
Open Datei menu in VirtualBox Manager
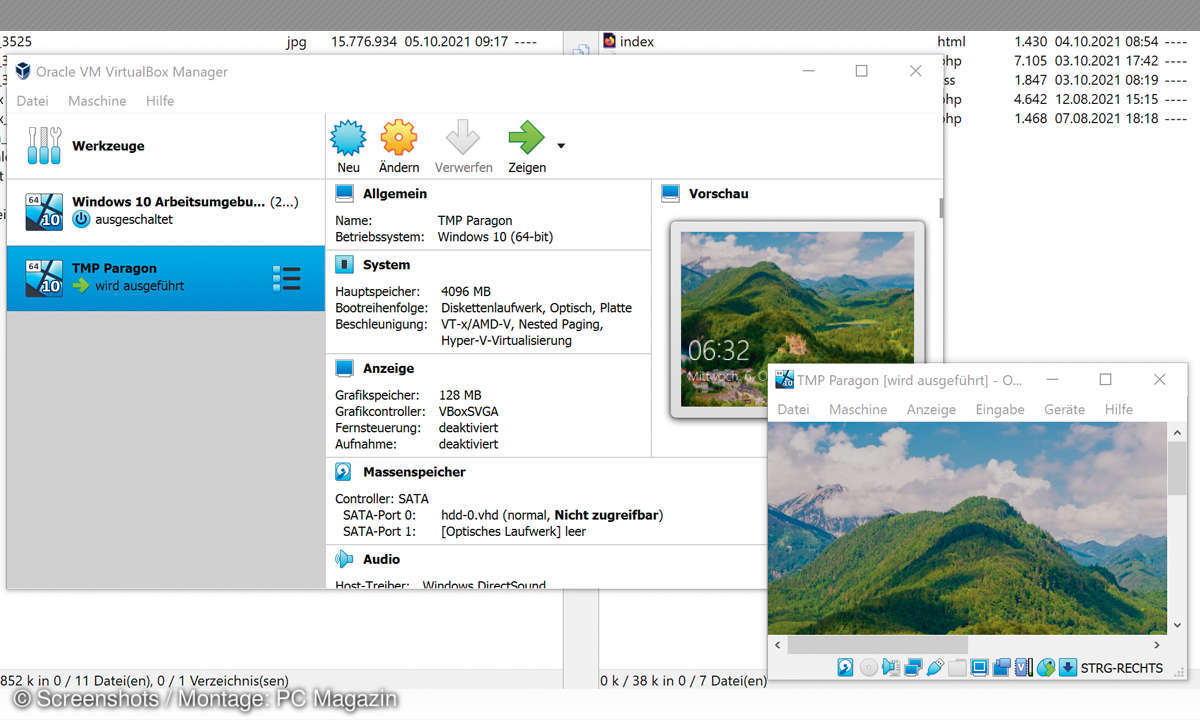32,101
